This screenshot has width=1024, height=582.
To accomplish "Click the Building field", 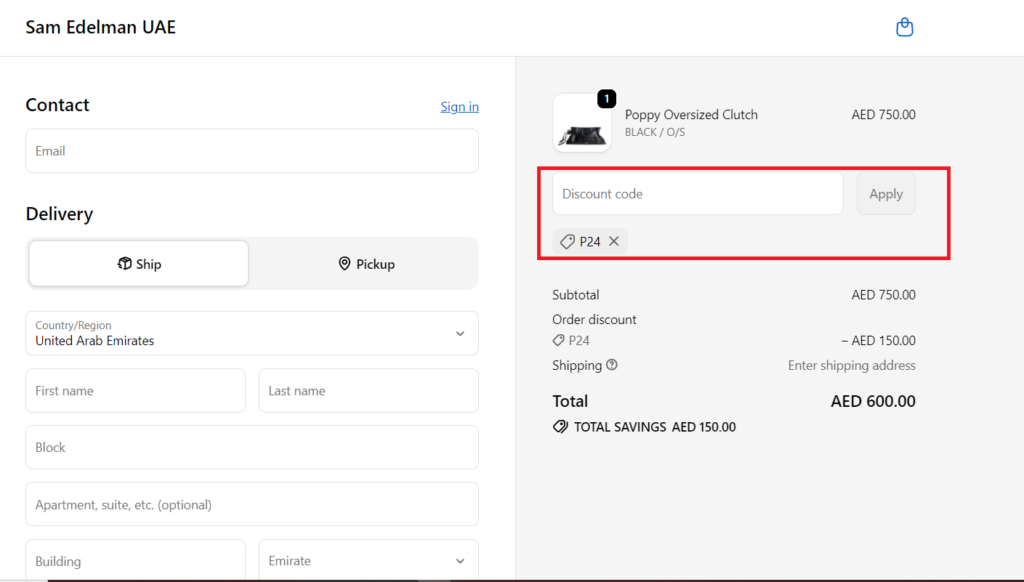I will pos(136,560).
